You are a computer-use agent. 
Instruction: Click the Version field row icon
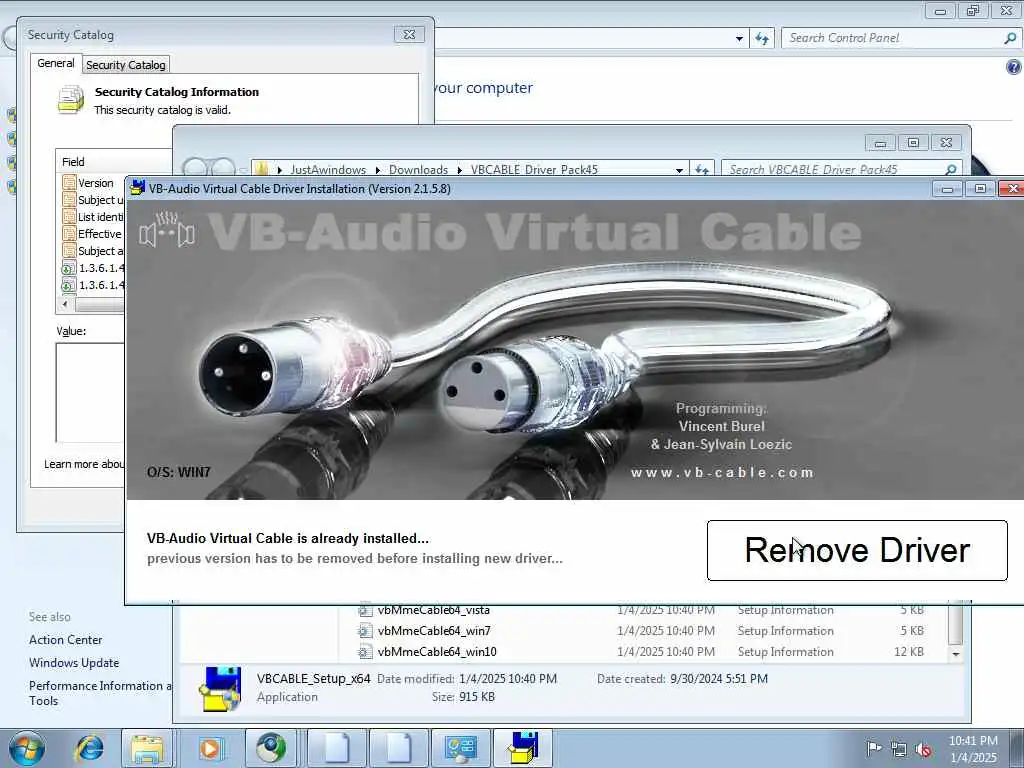coord(69,183)
